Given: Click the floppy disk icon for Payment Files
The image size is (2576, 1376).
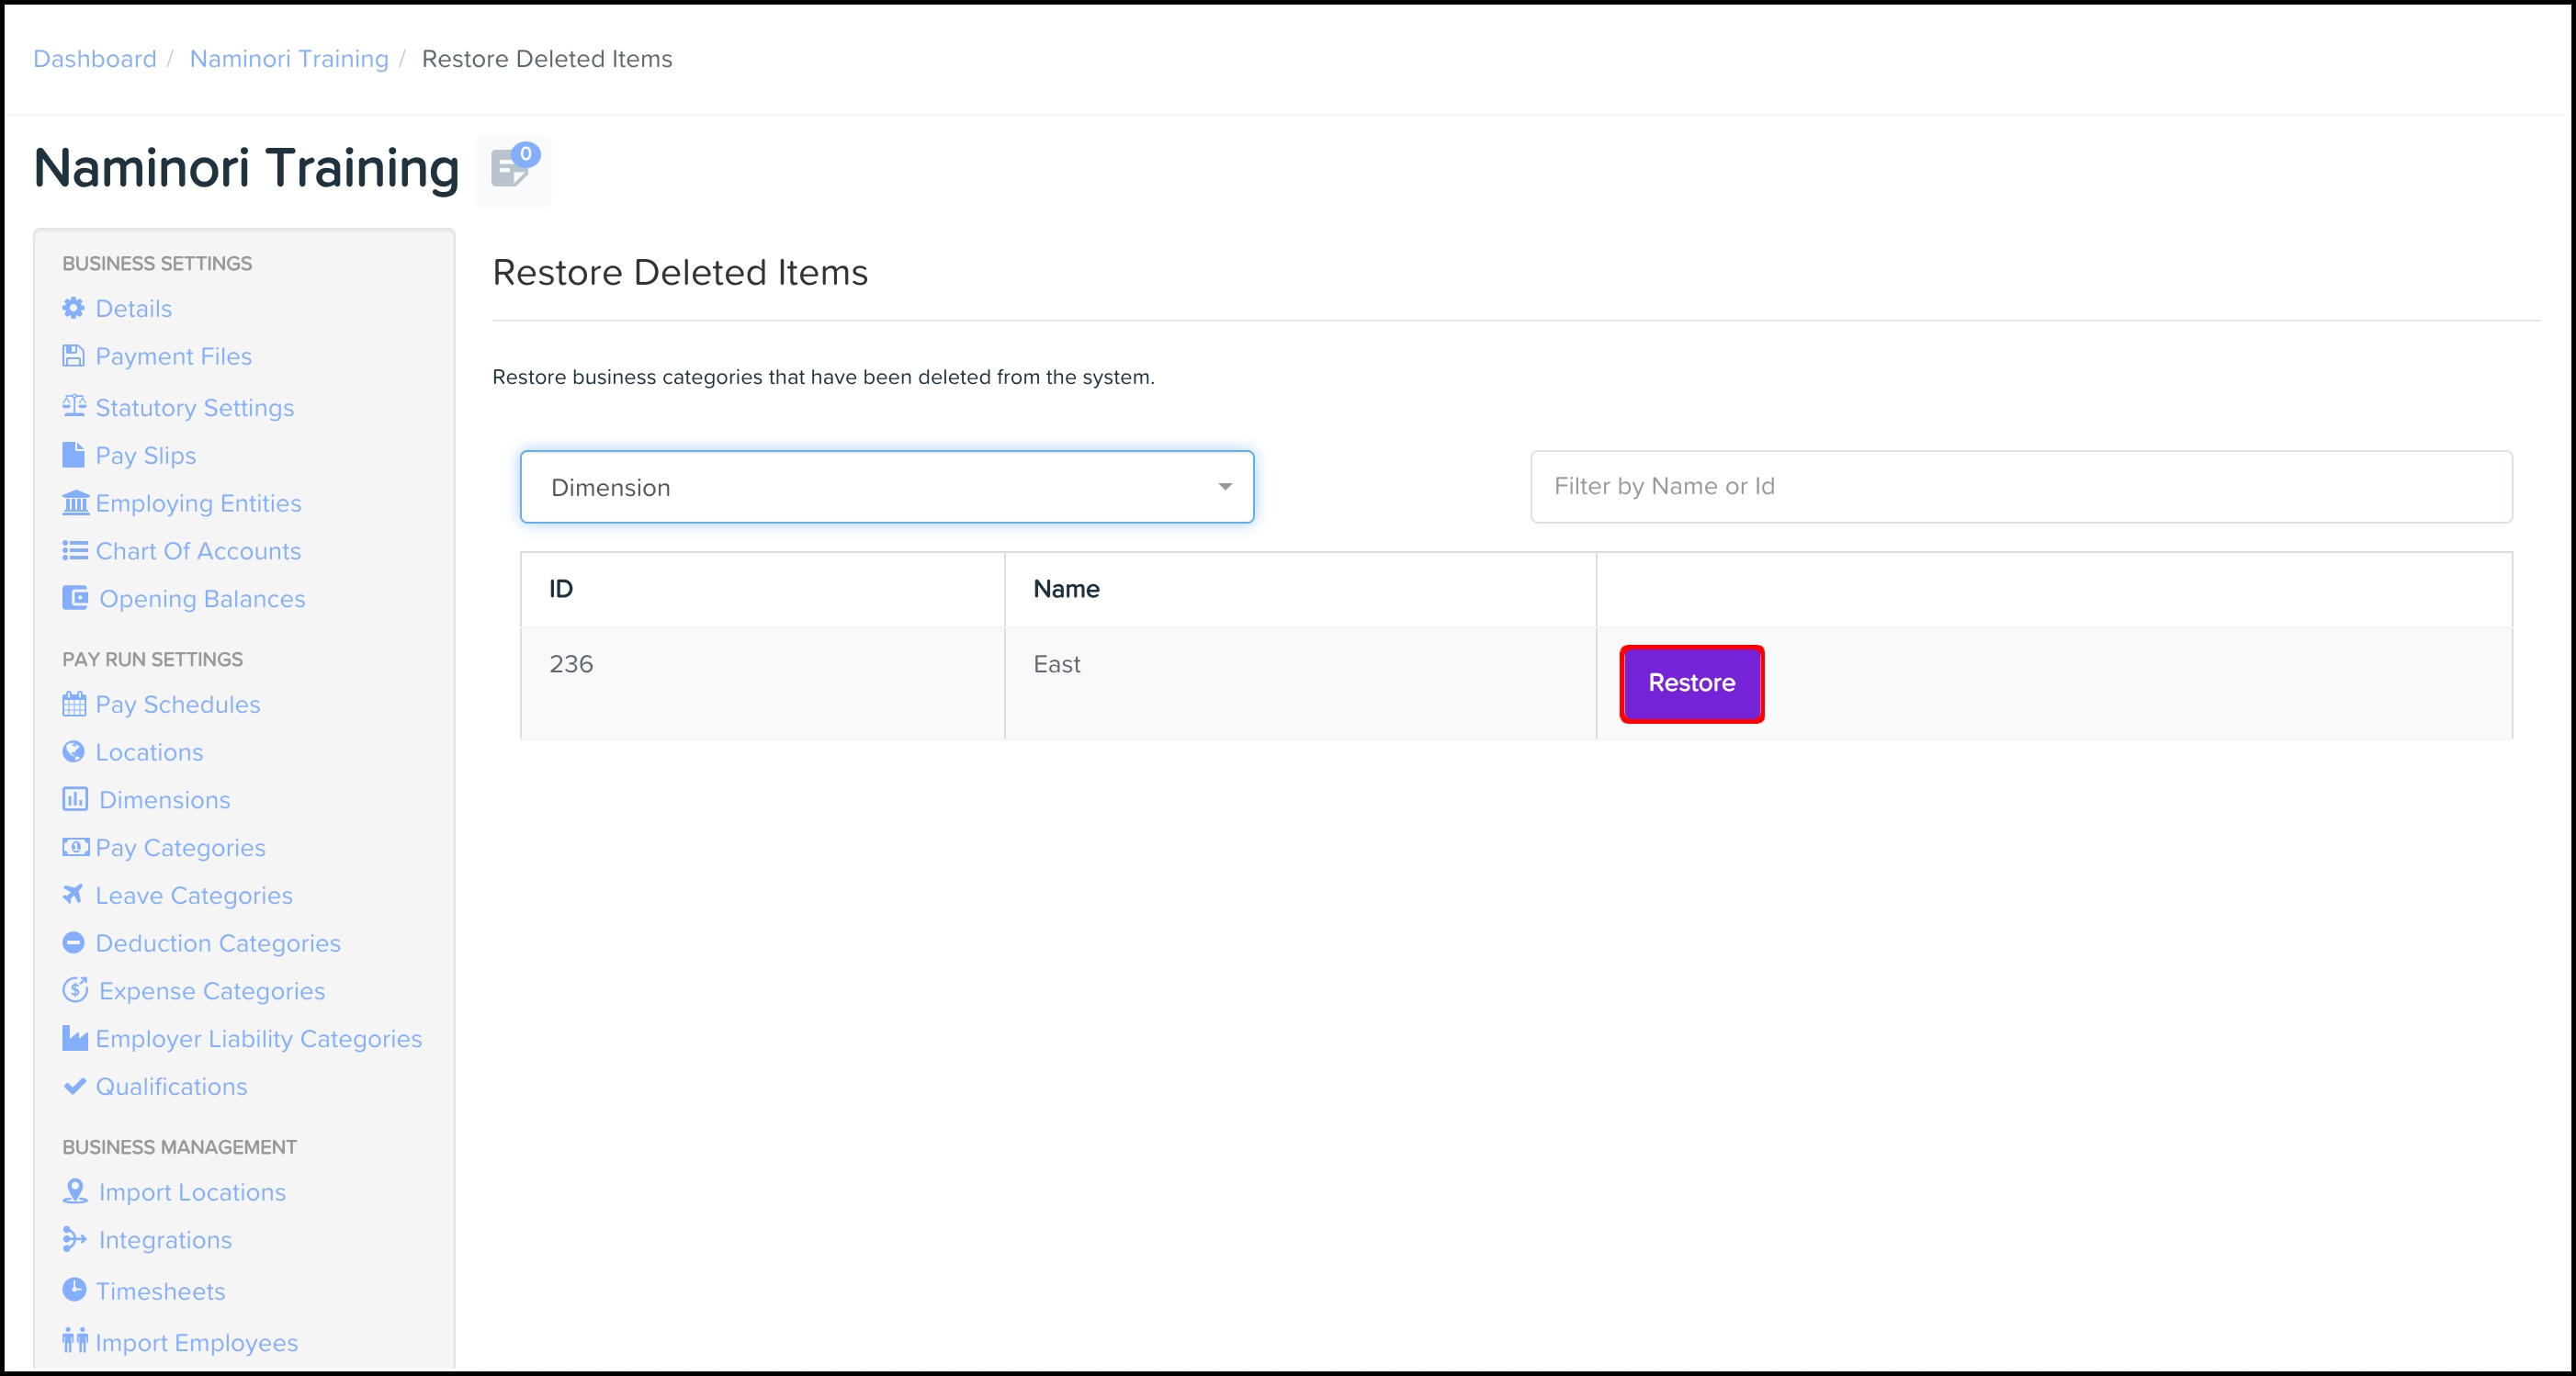Looking at the screenshot, I should pos(73,356).
